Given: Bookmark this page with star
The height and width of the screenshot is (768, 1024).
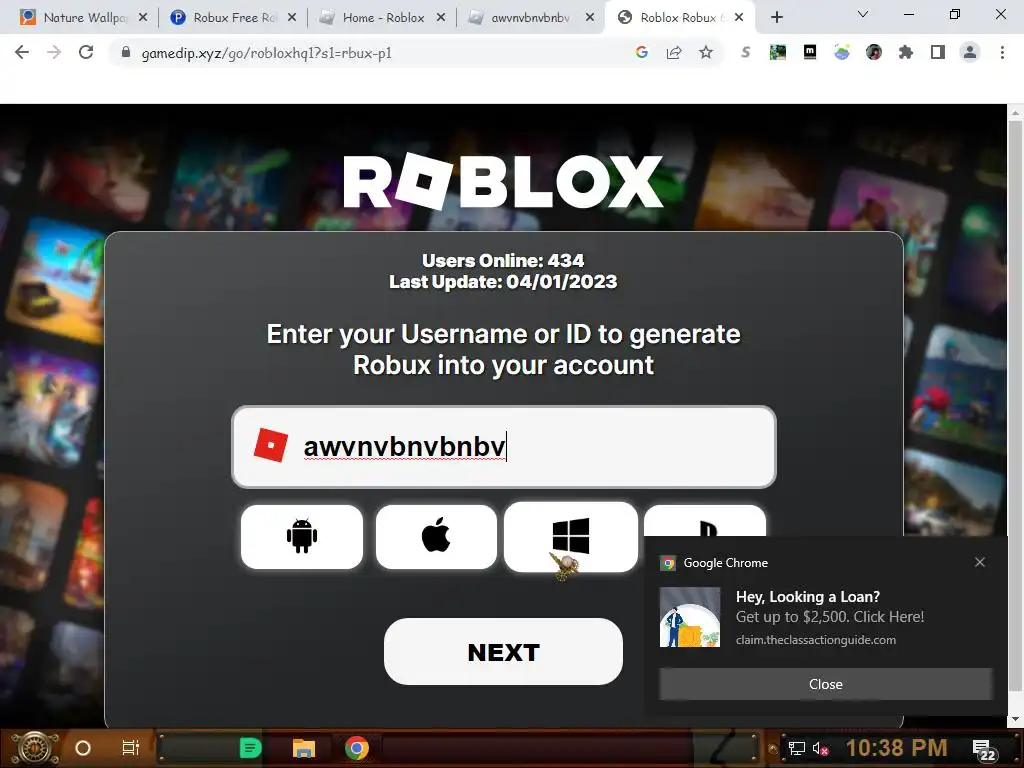Looking at the screenshot, I should [x=706, y=52].
